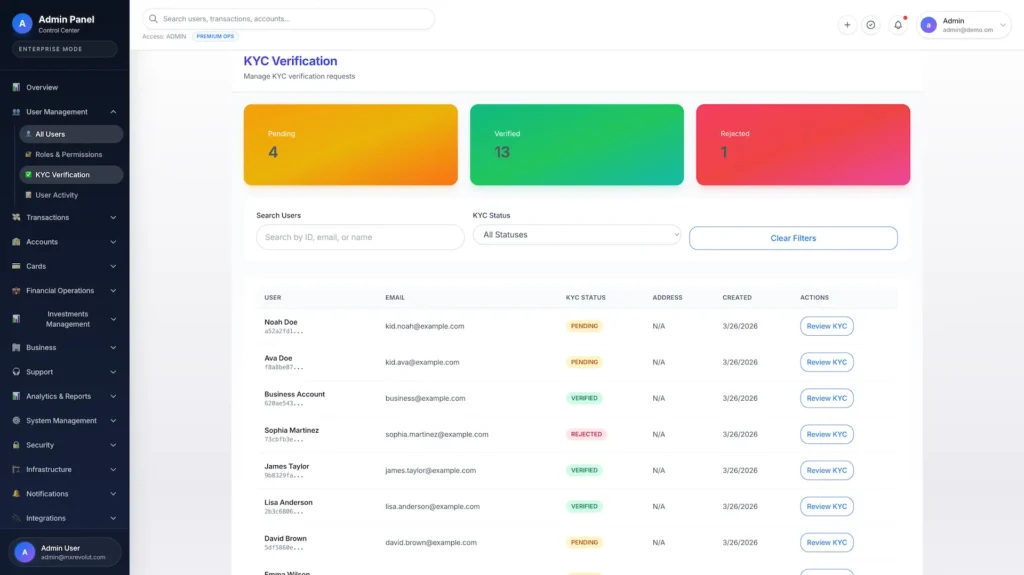Go to Overview in the sidebar

pos(64,87)
